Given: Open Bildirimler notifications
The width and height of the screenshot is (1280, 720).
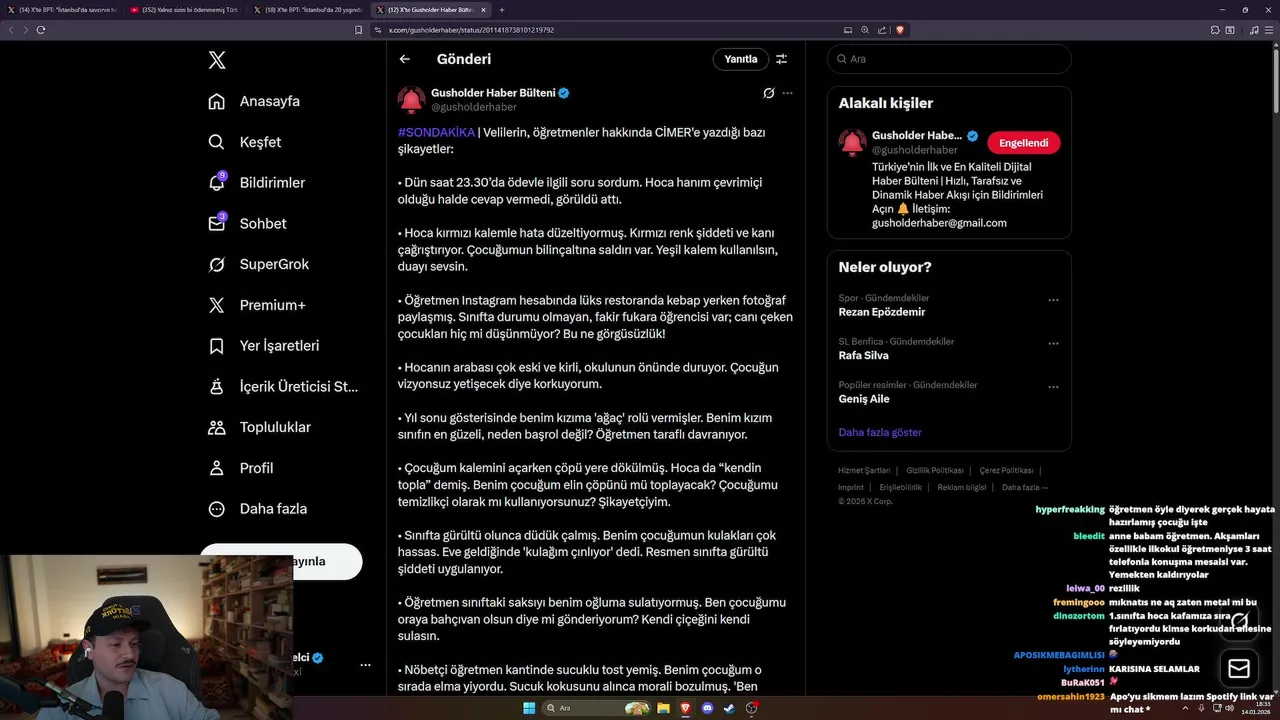Looking at the screenshot, I should [x=256, y=183].
